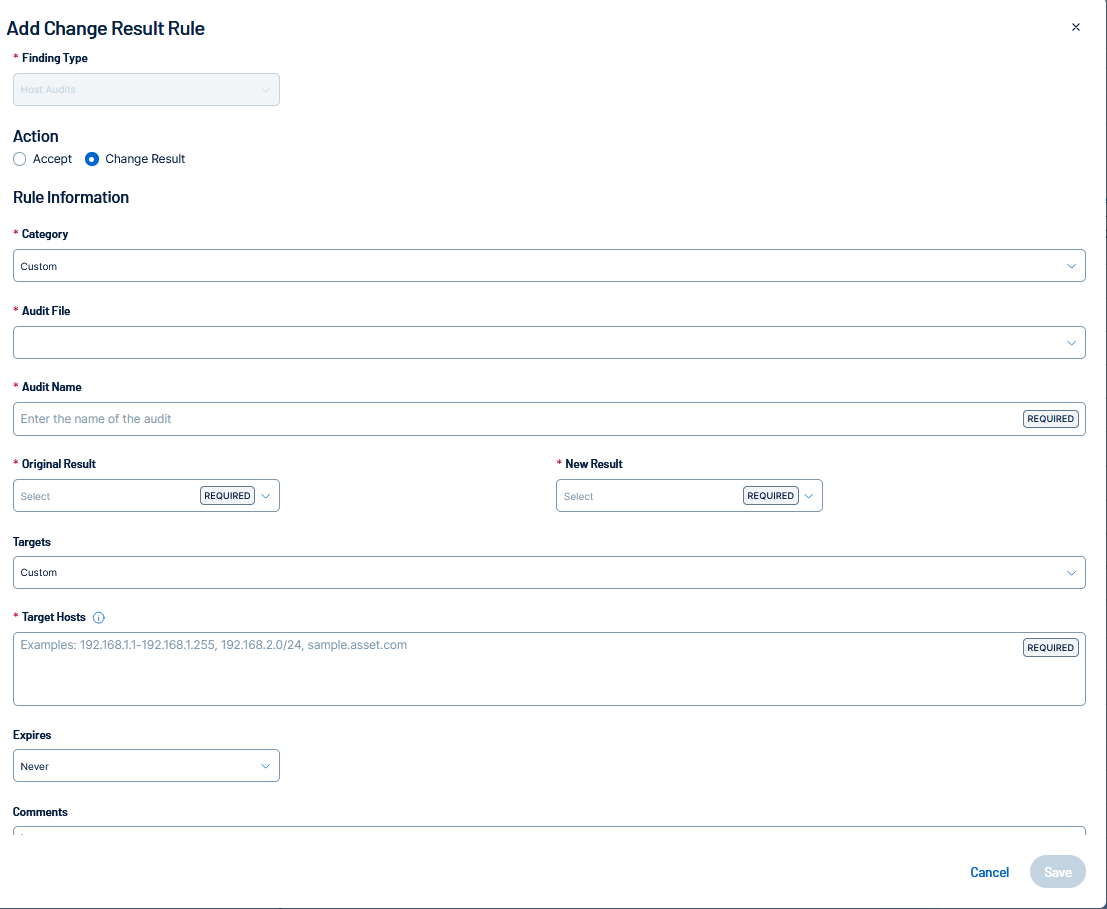The width and height of the screenshot is (1107, 909).
Task: Click the Audit File chevron arrow
Action: pos(1071,342)
